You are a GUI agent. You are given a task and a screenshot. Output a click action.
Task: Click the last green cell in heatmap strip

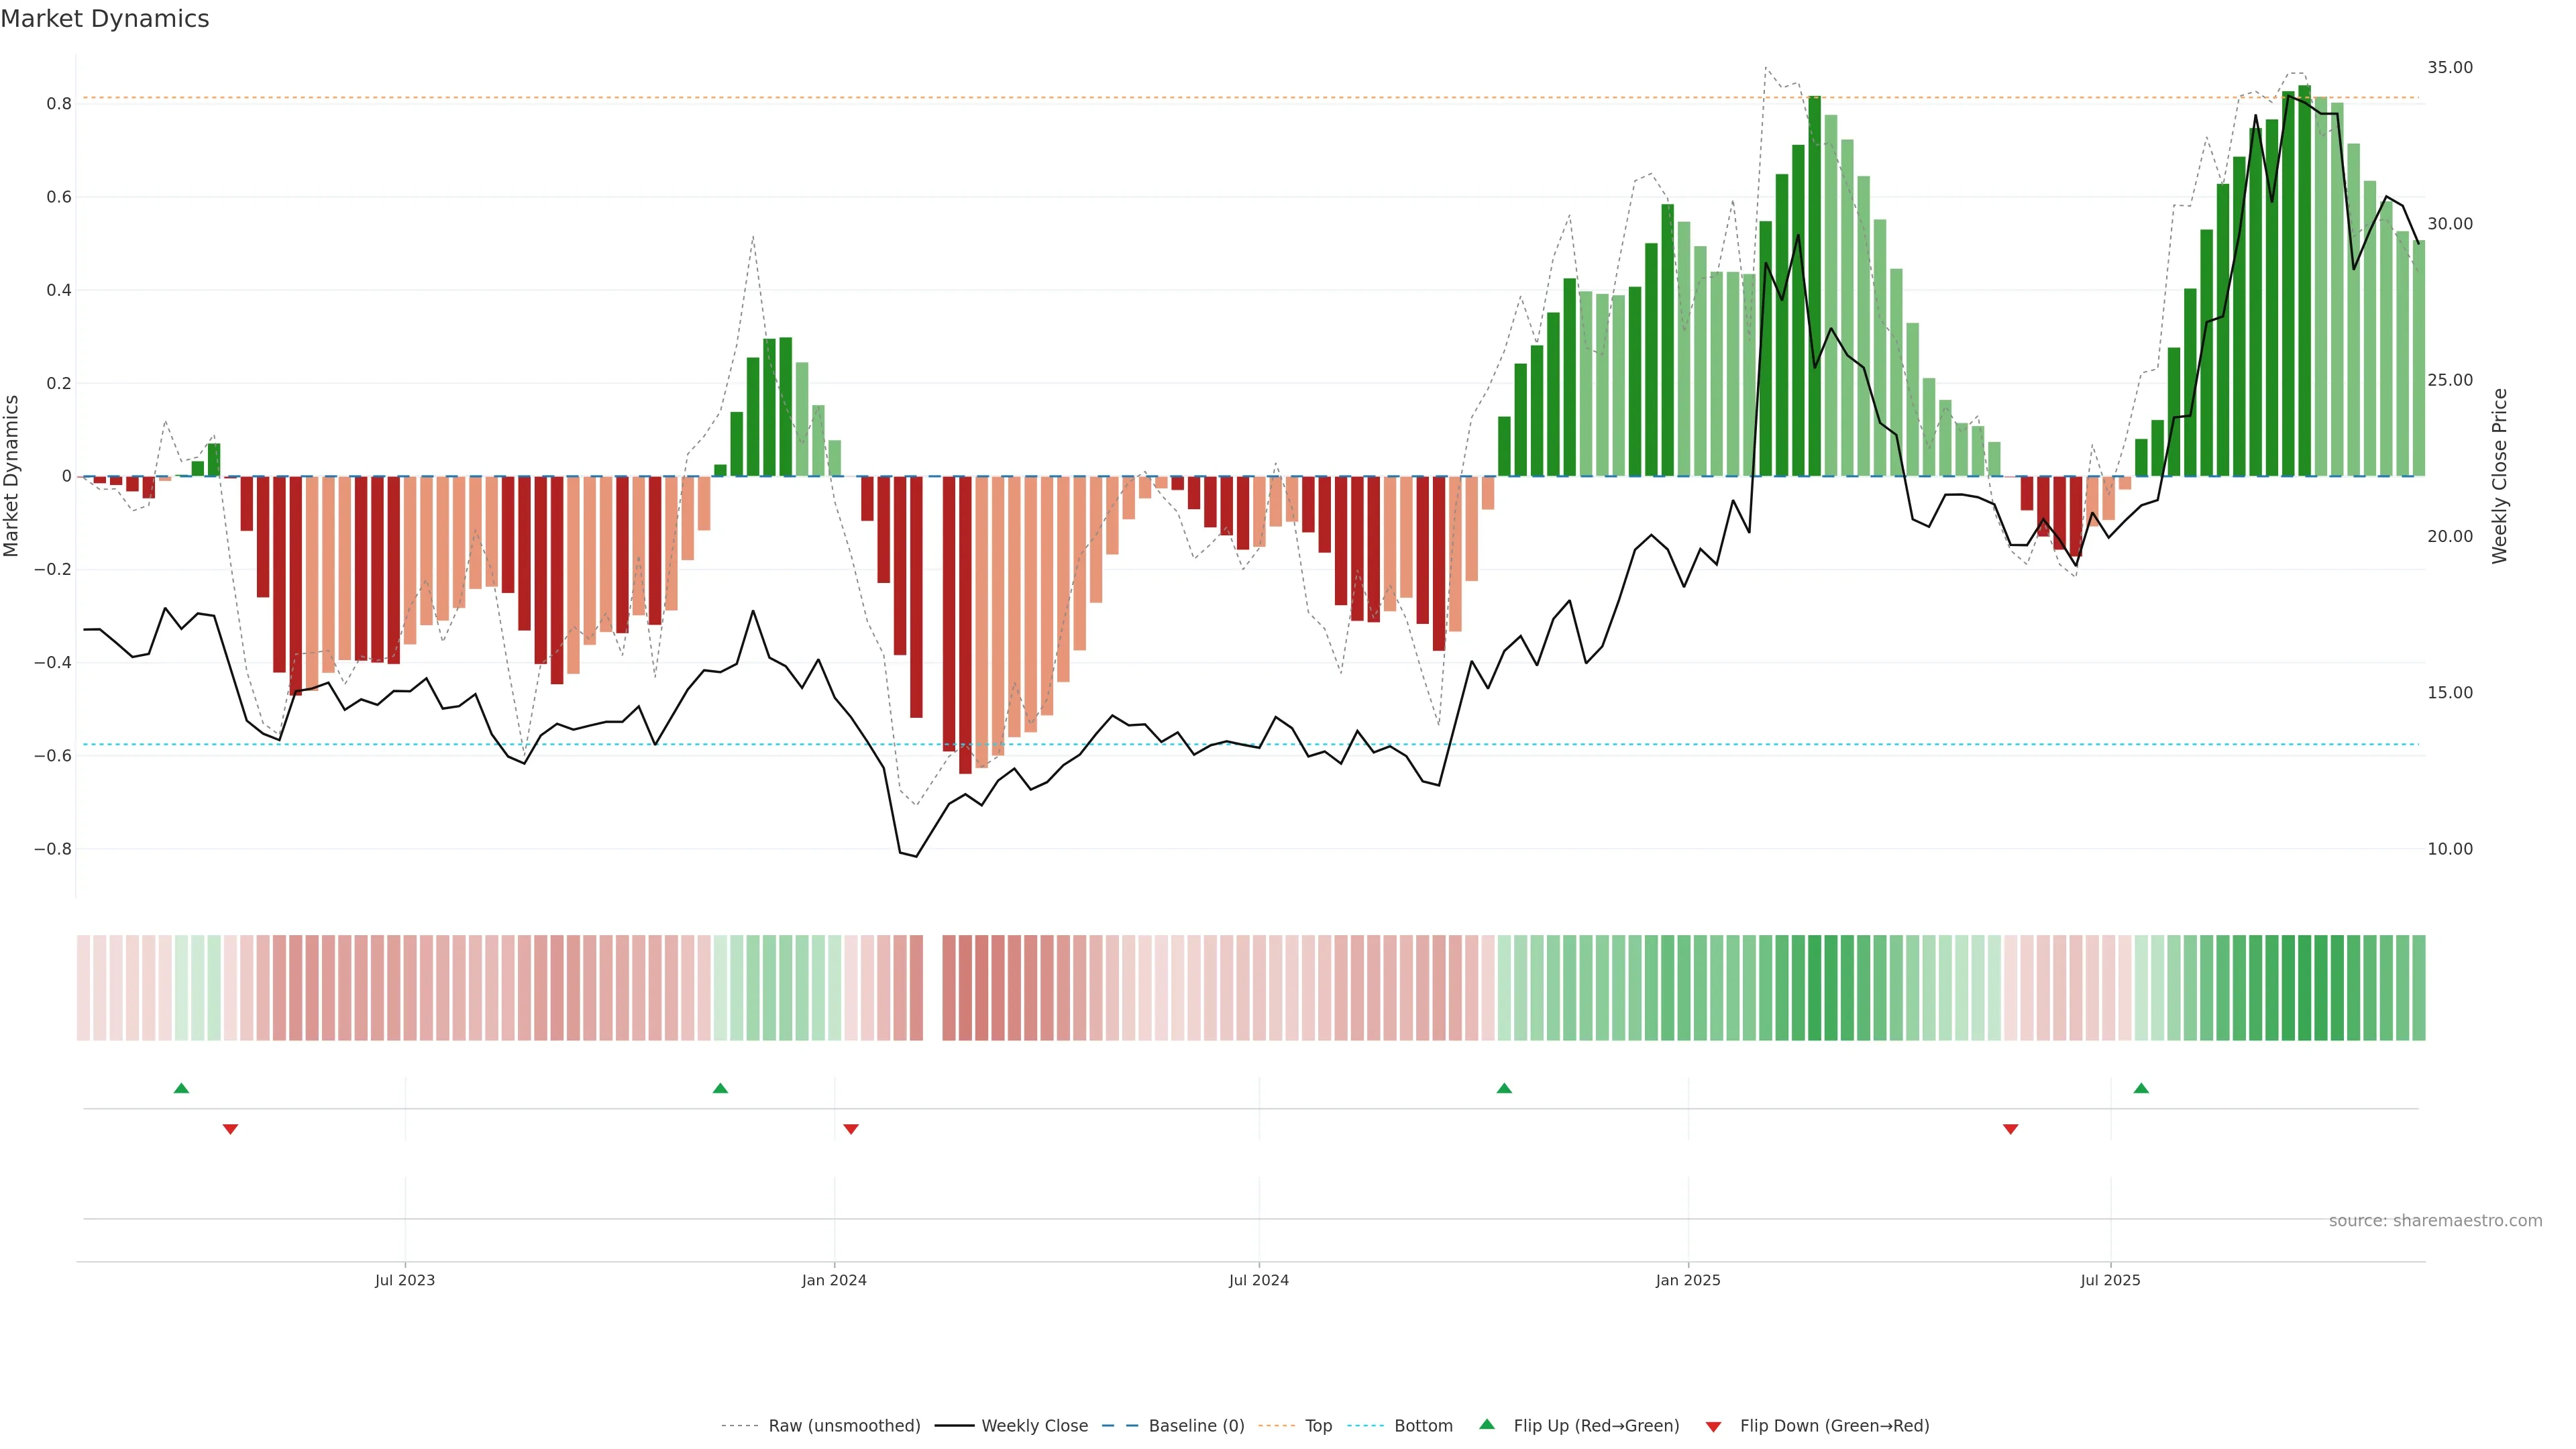coord(2418,988)
